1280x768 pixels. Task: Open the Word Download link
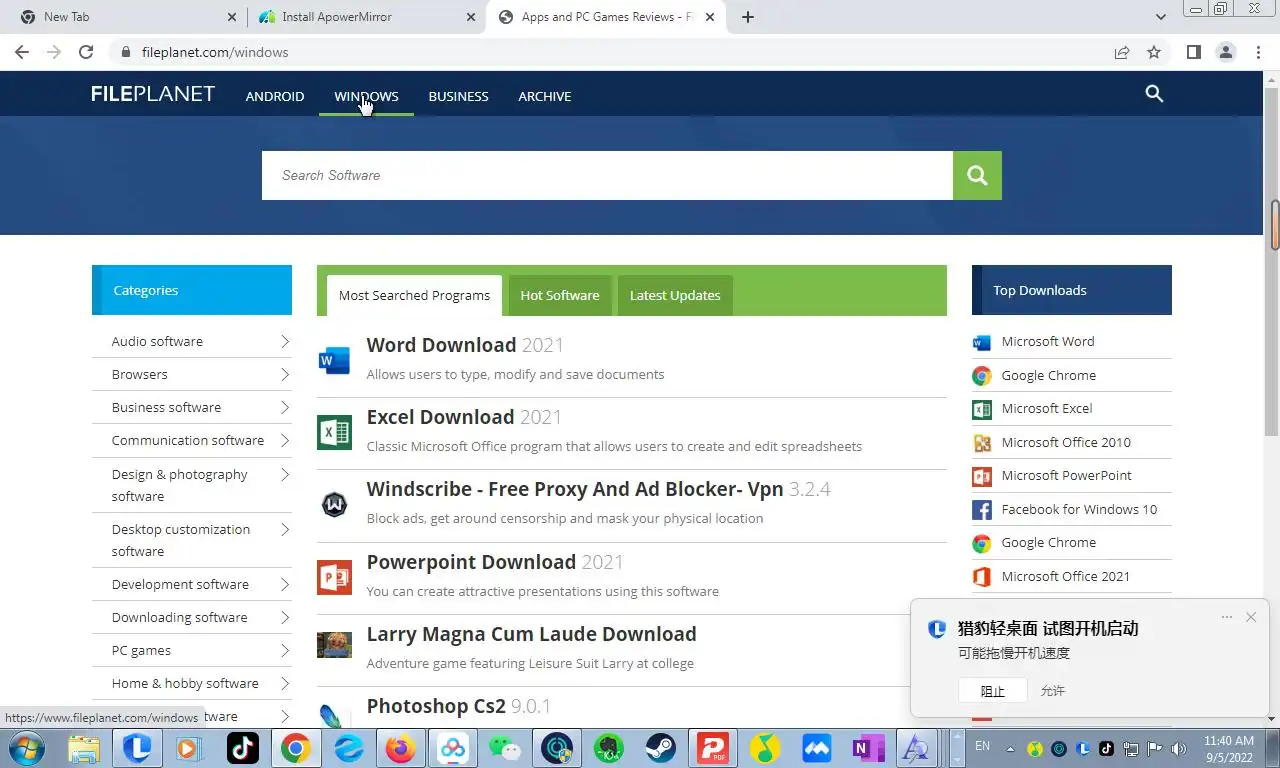441,345
